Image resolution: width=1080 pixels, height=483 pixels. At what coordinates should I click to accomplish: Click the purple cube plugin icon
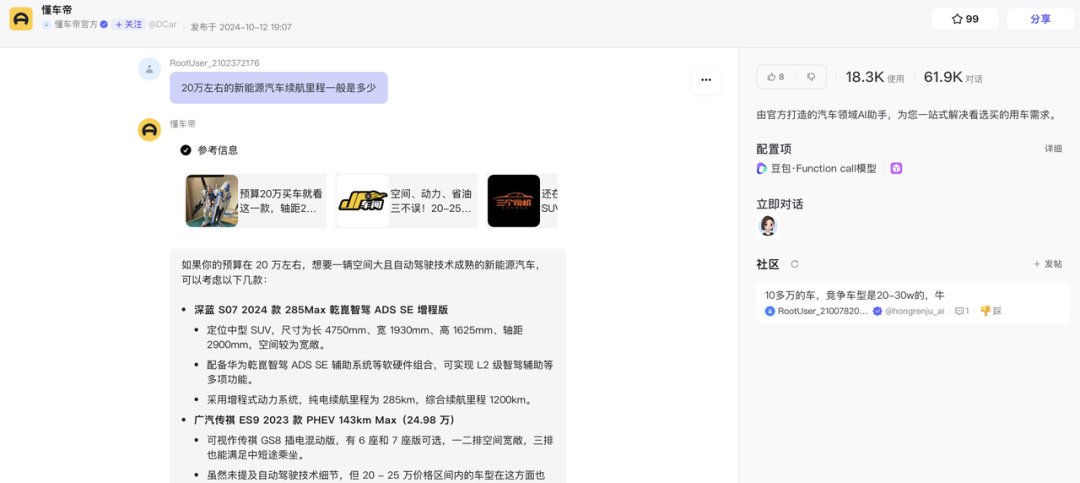[x=896, y=168]
